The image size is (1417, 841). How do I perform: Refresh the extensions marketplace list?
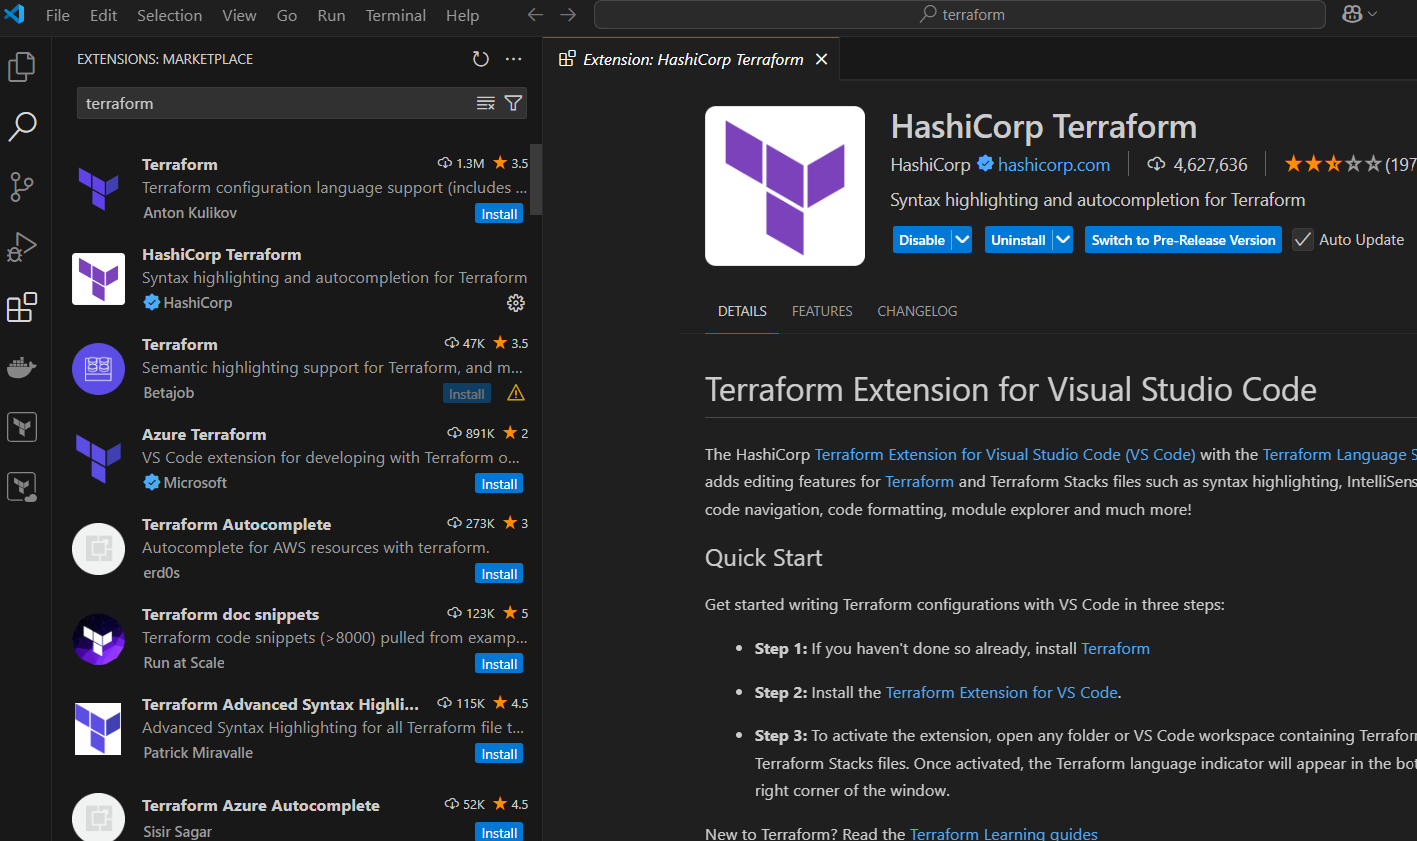[481, 59]
